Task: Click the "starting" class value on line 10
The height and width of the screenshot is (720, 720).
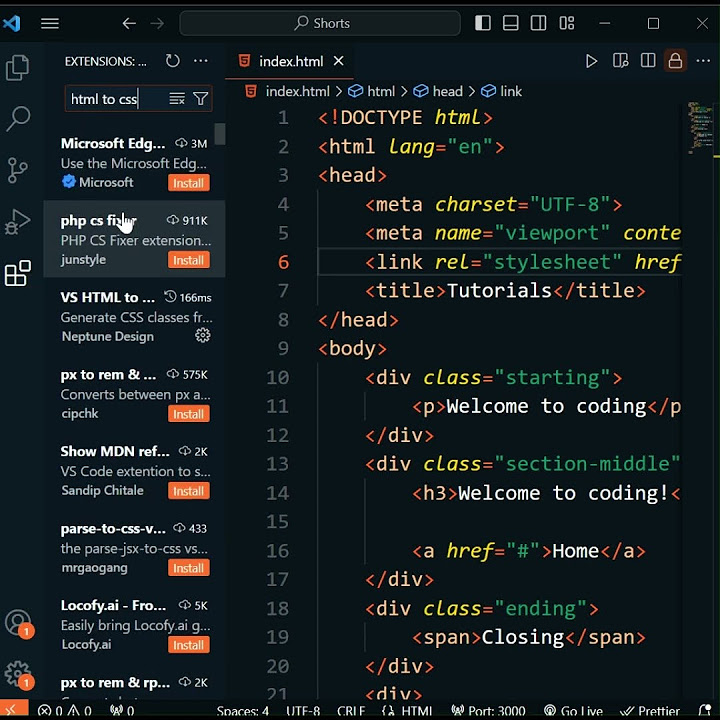Action: pyautogui.click(x=553, y=377)
